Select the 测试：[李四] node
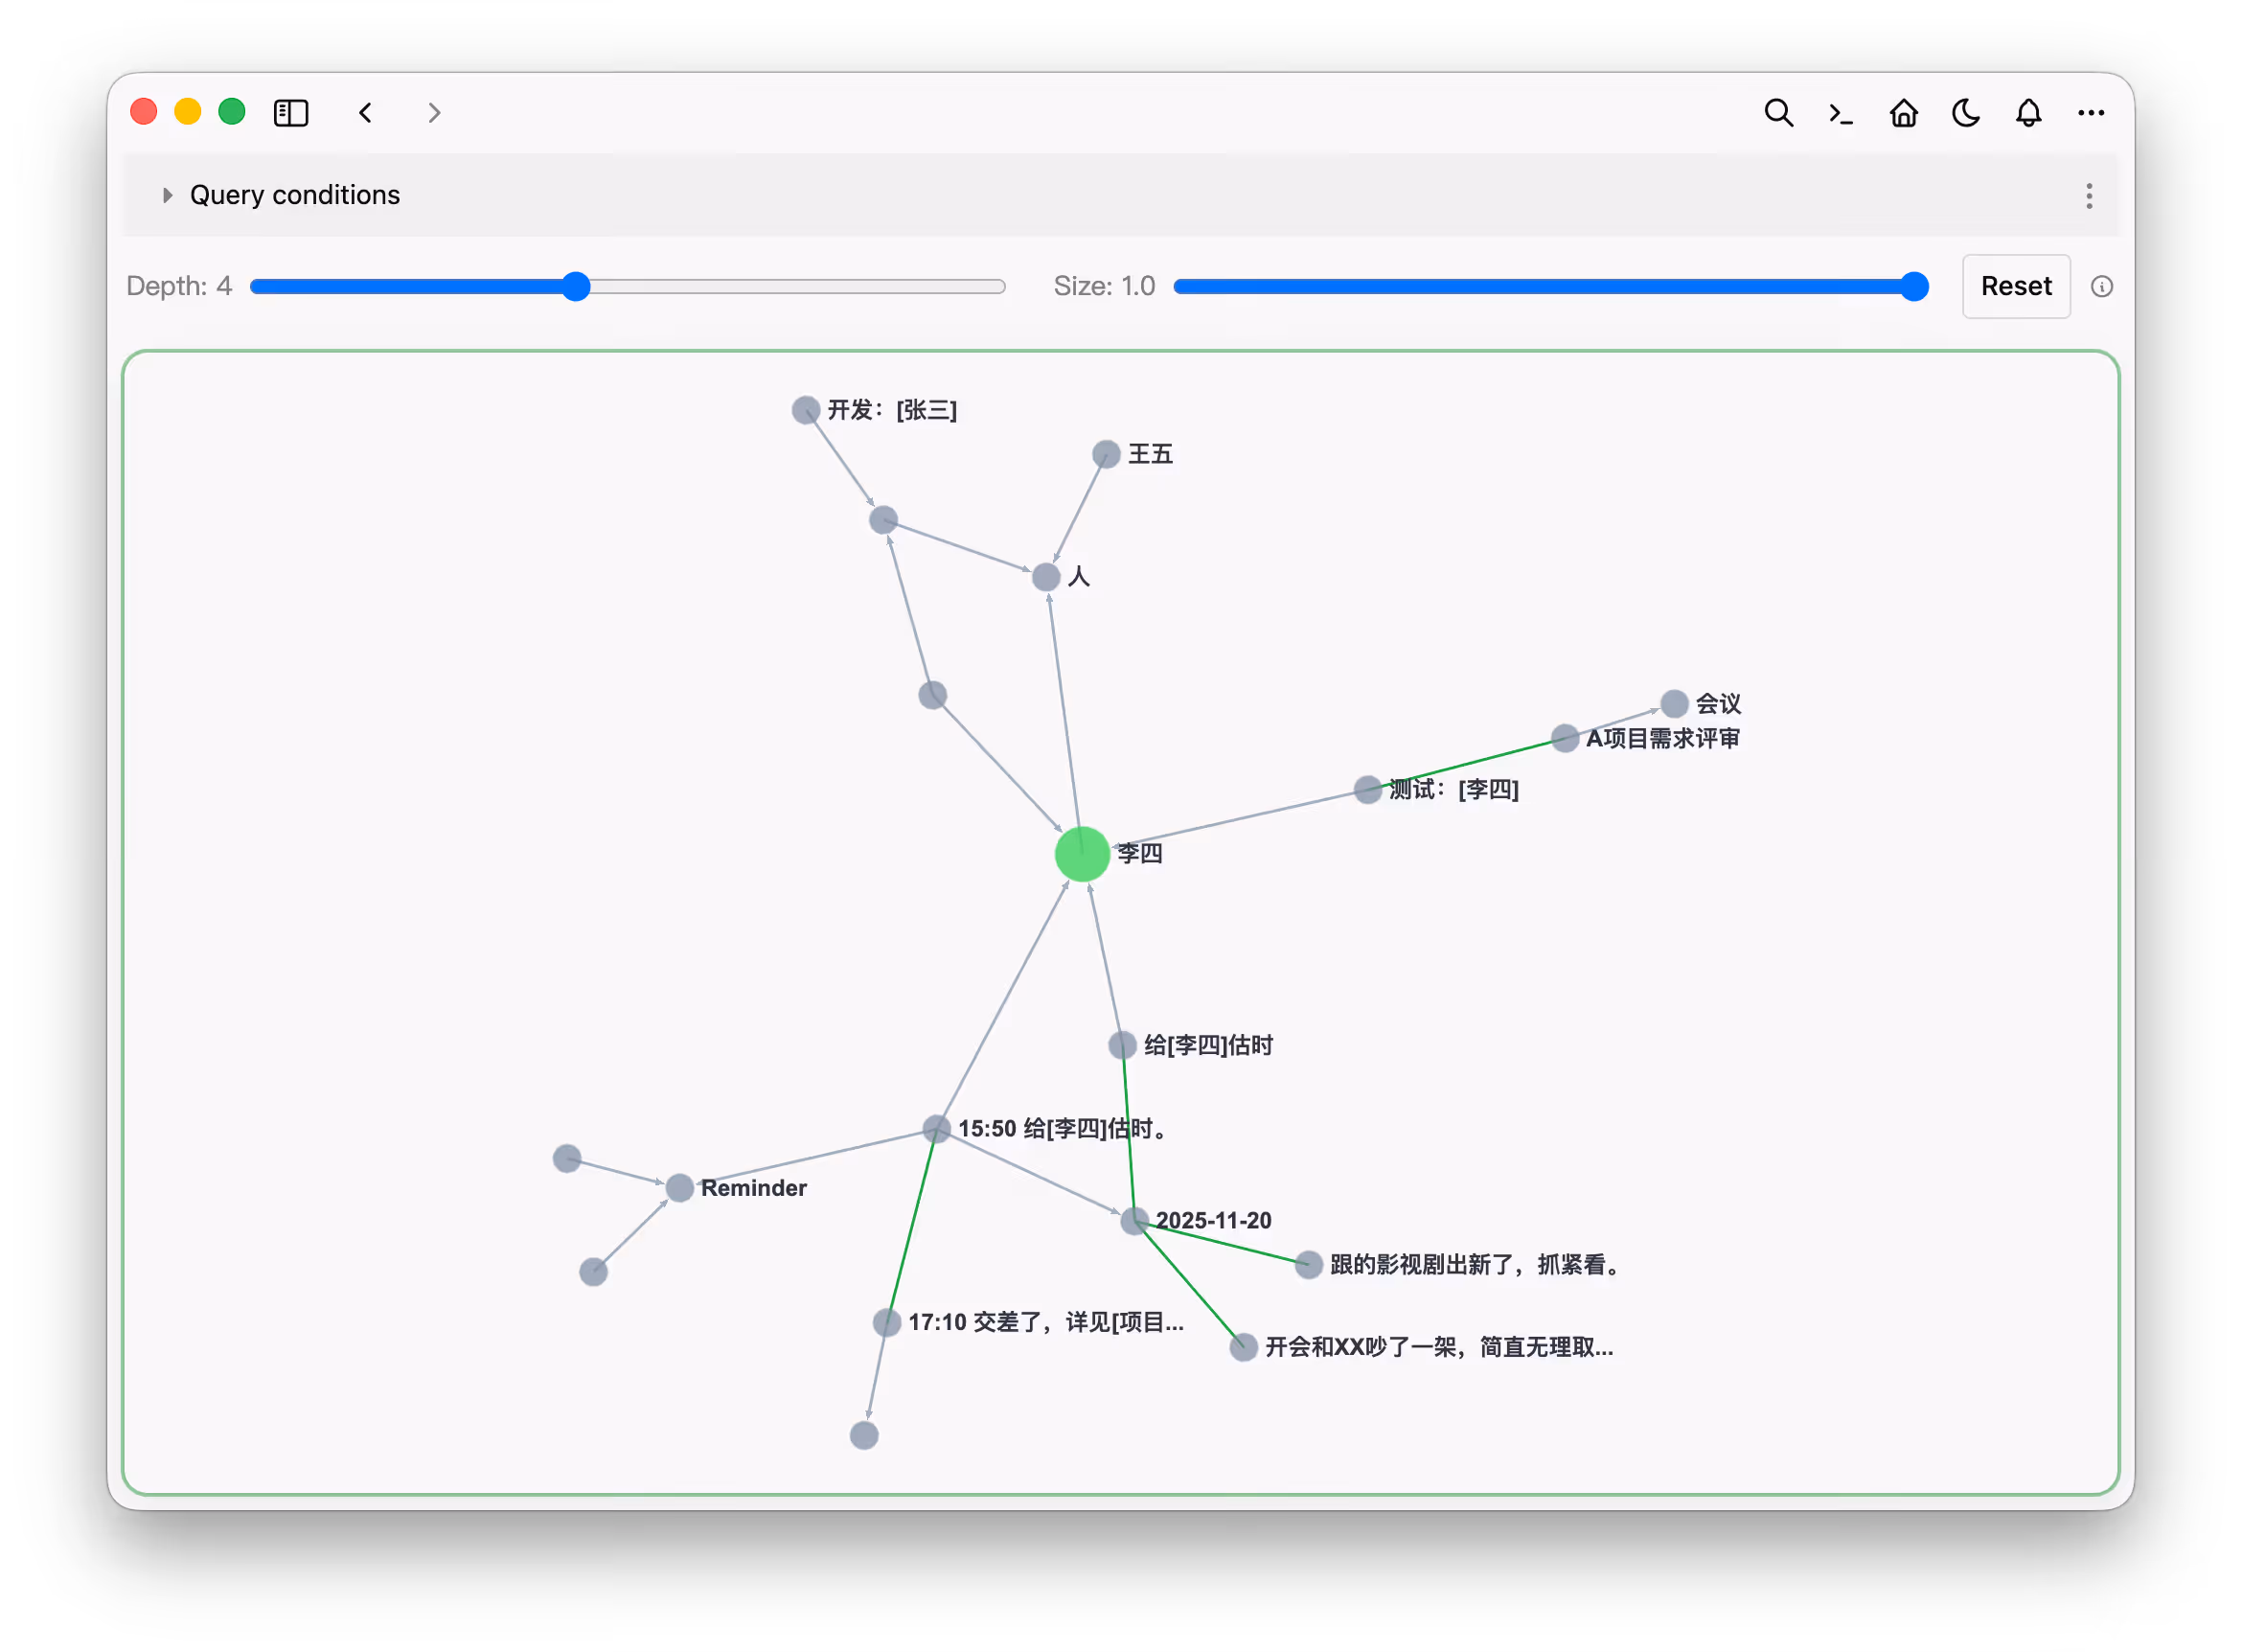Viewport: 2242px width, 1652px height. pos(1368,790)
